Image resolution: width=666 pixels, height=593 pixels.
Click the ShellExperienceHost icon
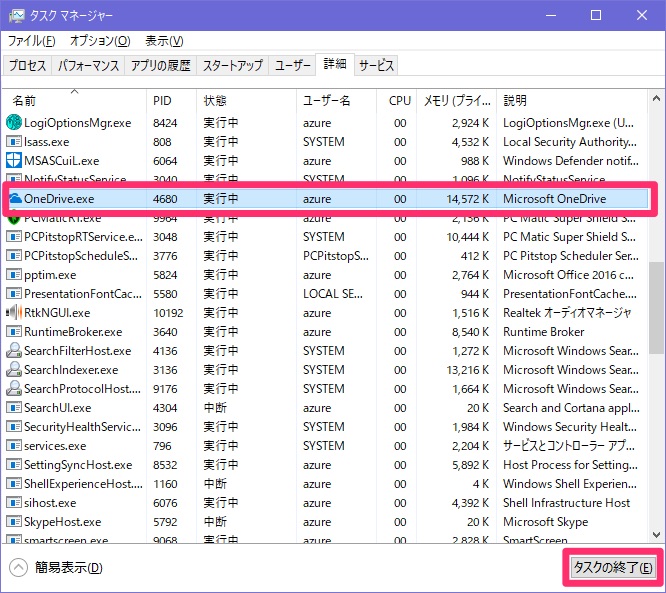(14, 484)
